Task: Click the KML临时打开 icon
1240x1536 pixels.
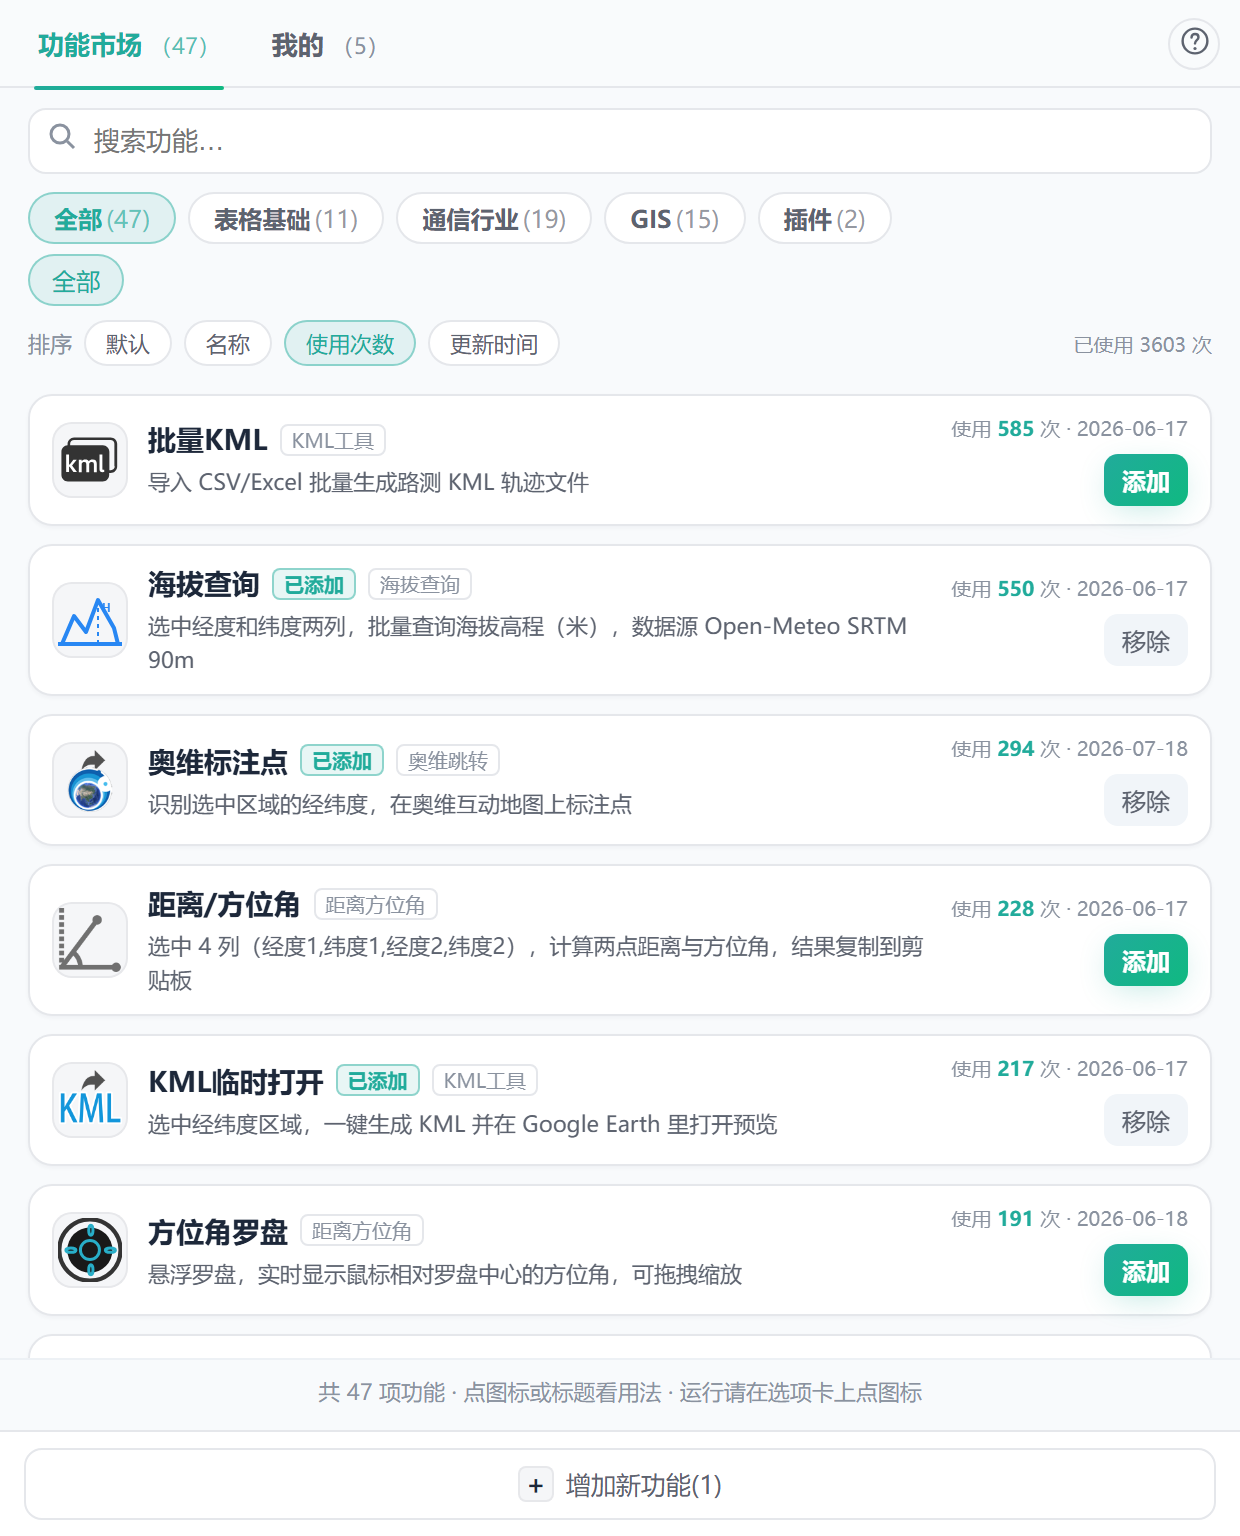Action: coord(90,1100)
